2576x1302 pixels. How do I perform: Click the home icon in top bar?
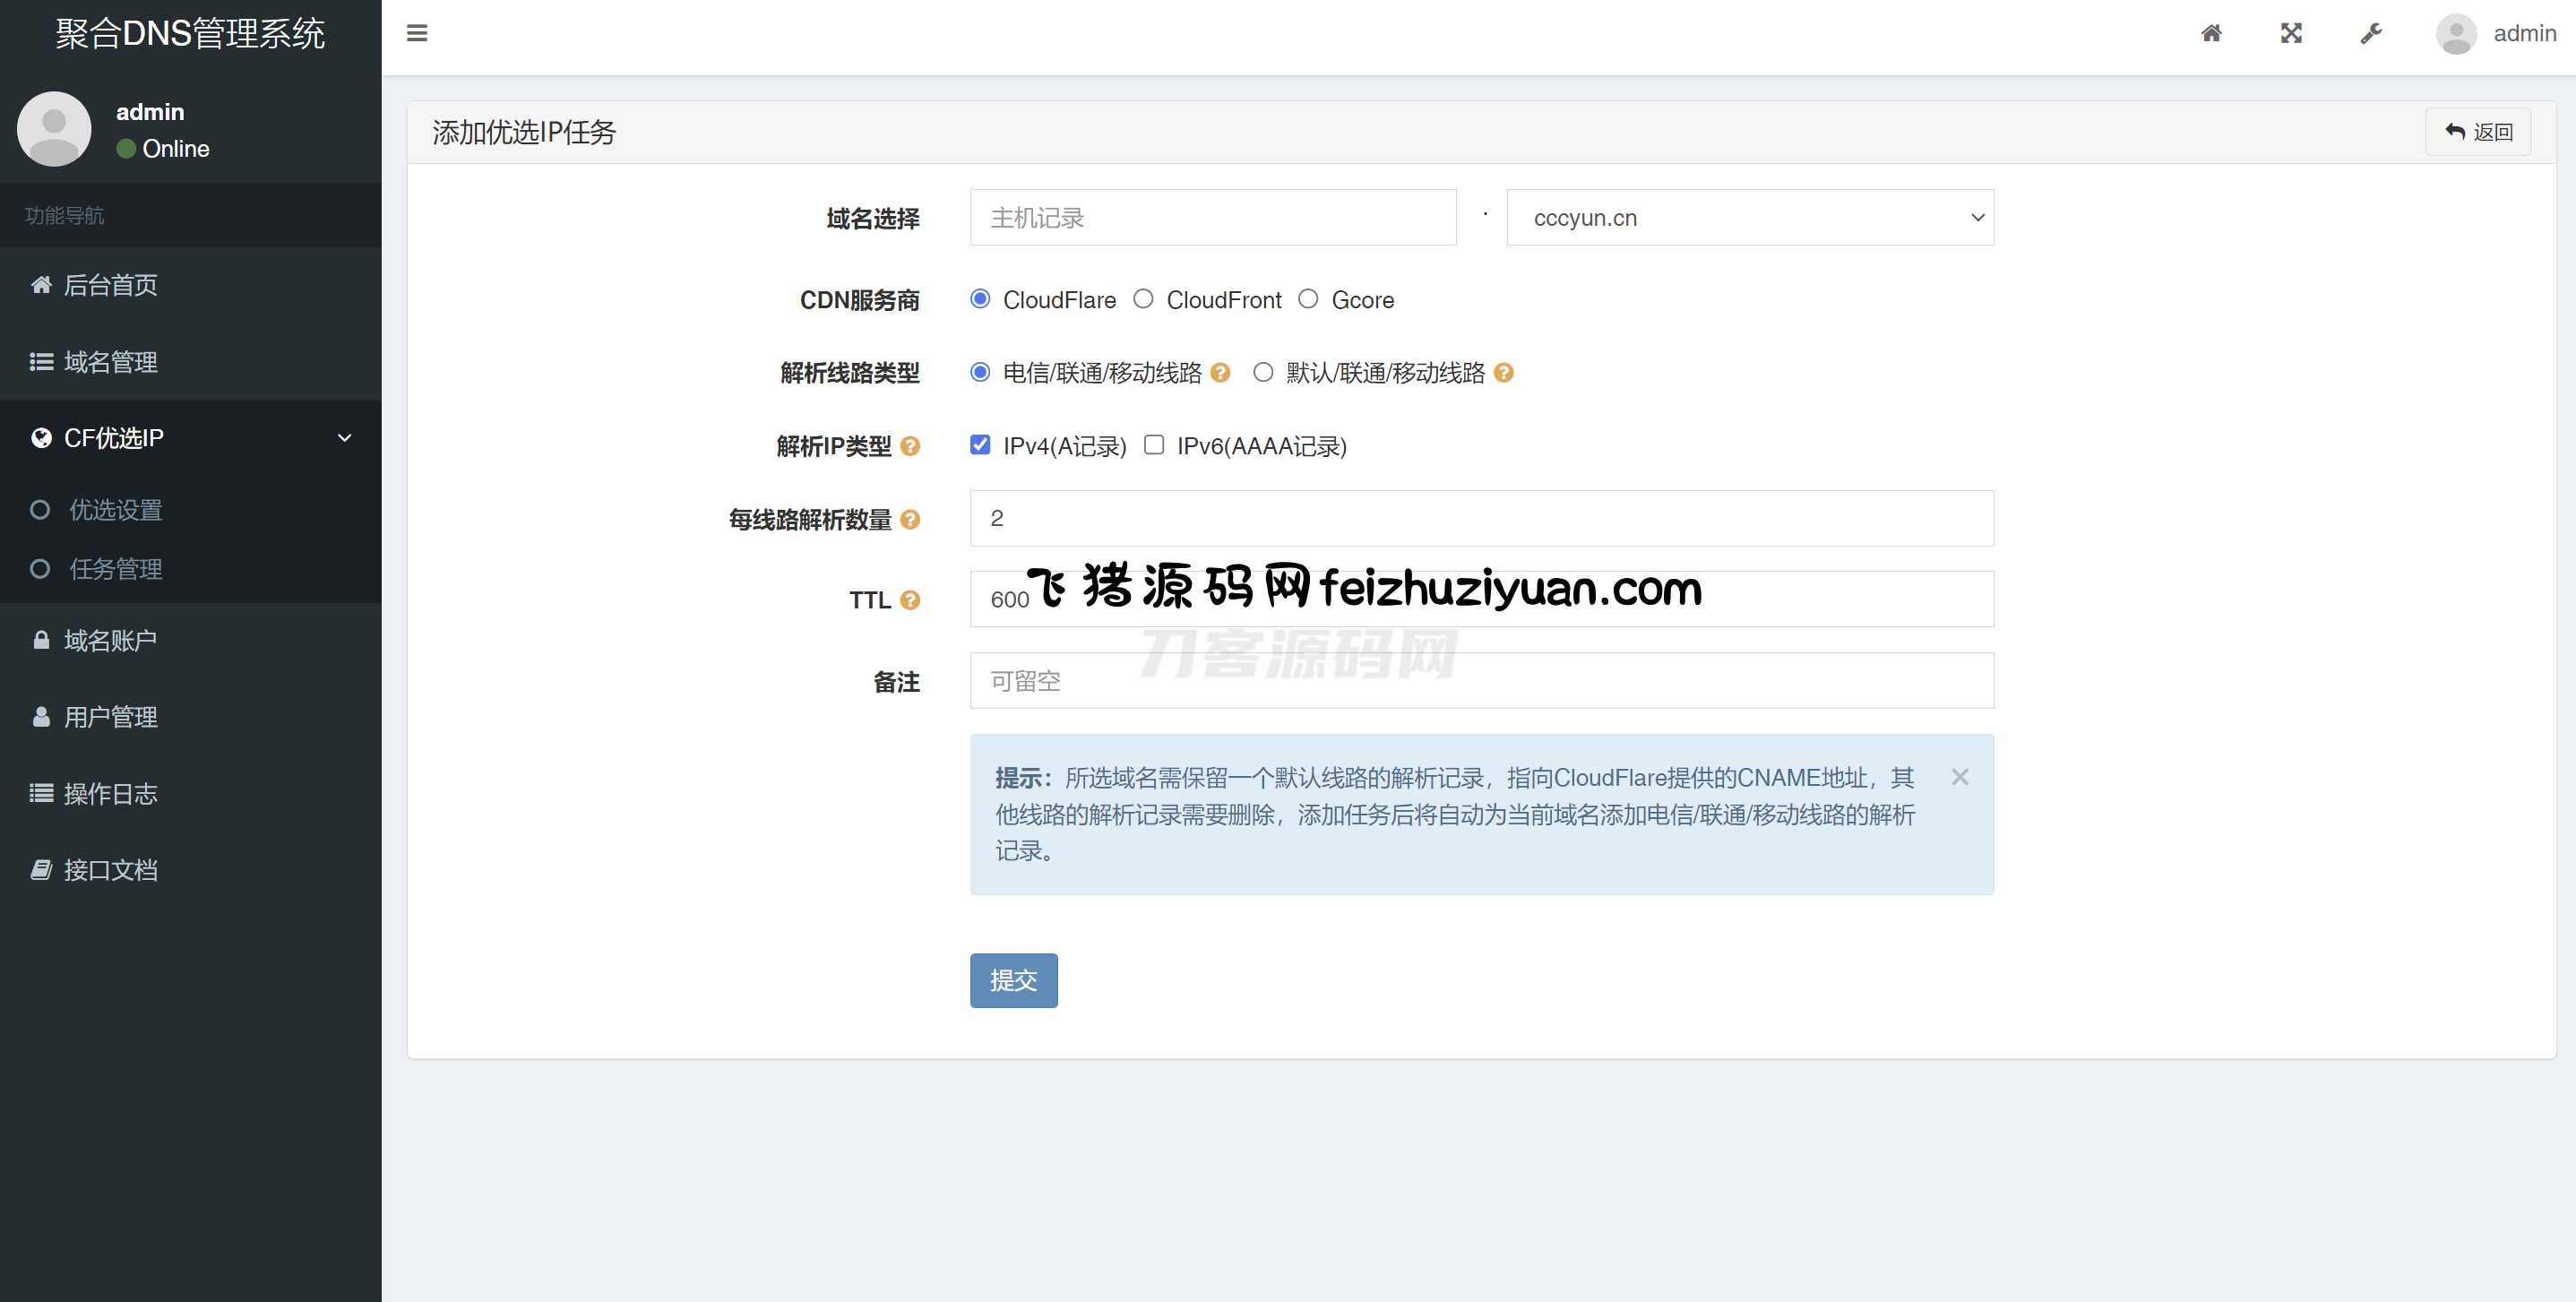[2211, 34]
